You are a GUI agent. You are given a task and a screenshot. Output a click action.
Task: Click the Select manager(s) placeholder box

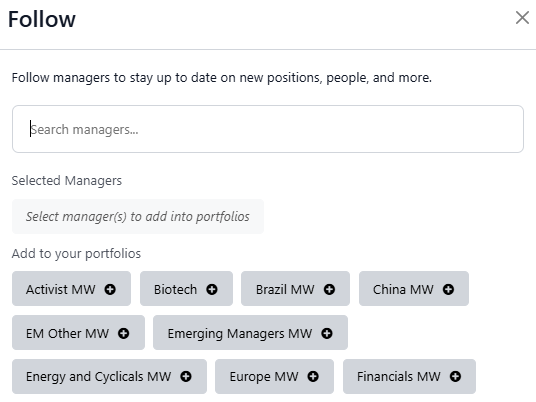coord(138,216)
